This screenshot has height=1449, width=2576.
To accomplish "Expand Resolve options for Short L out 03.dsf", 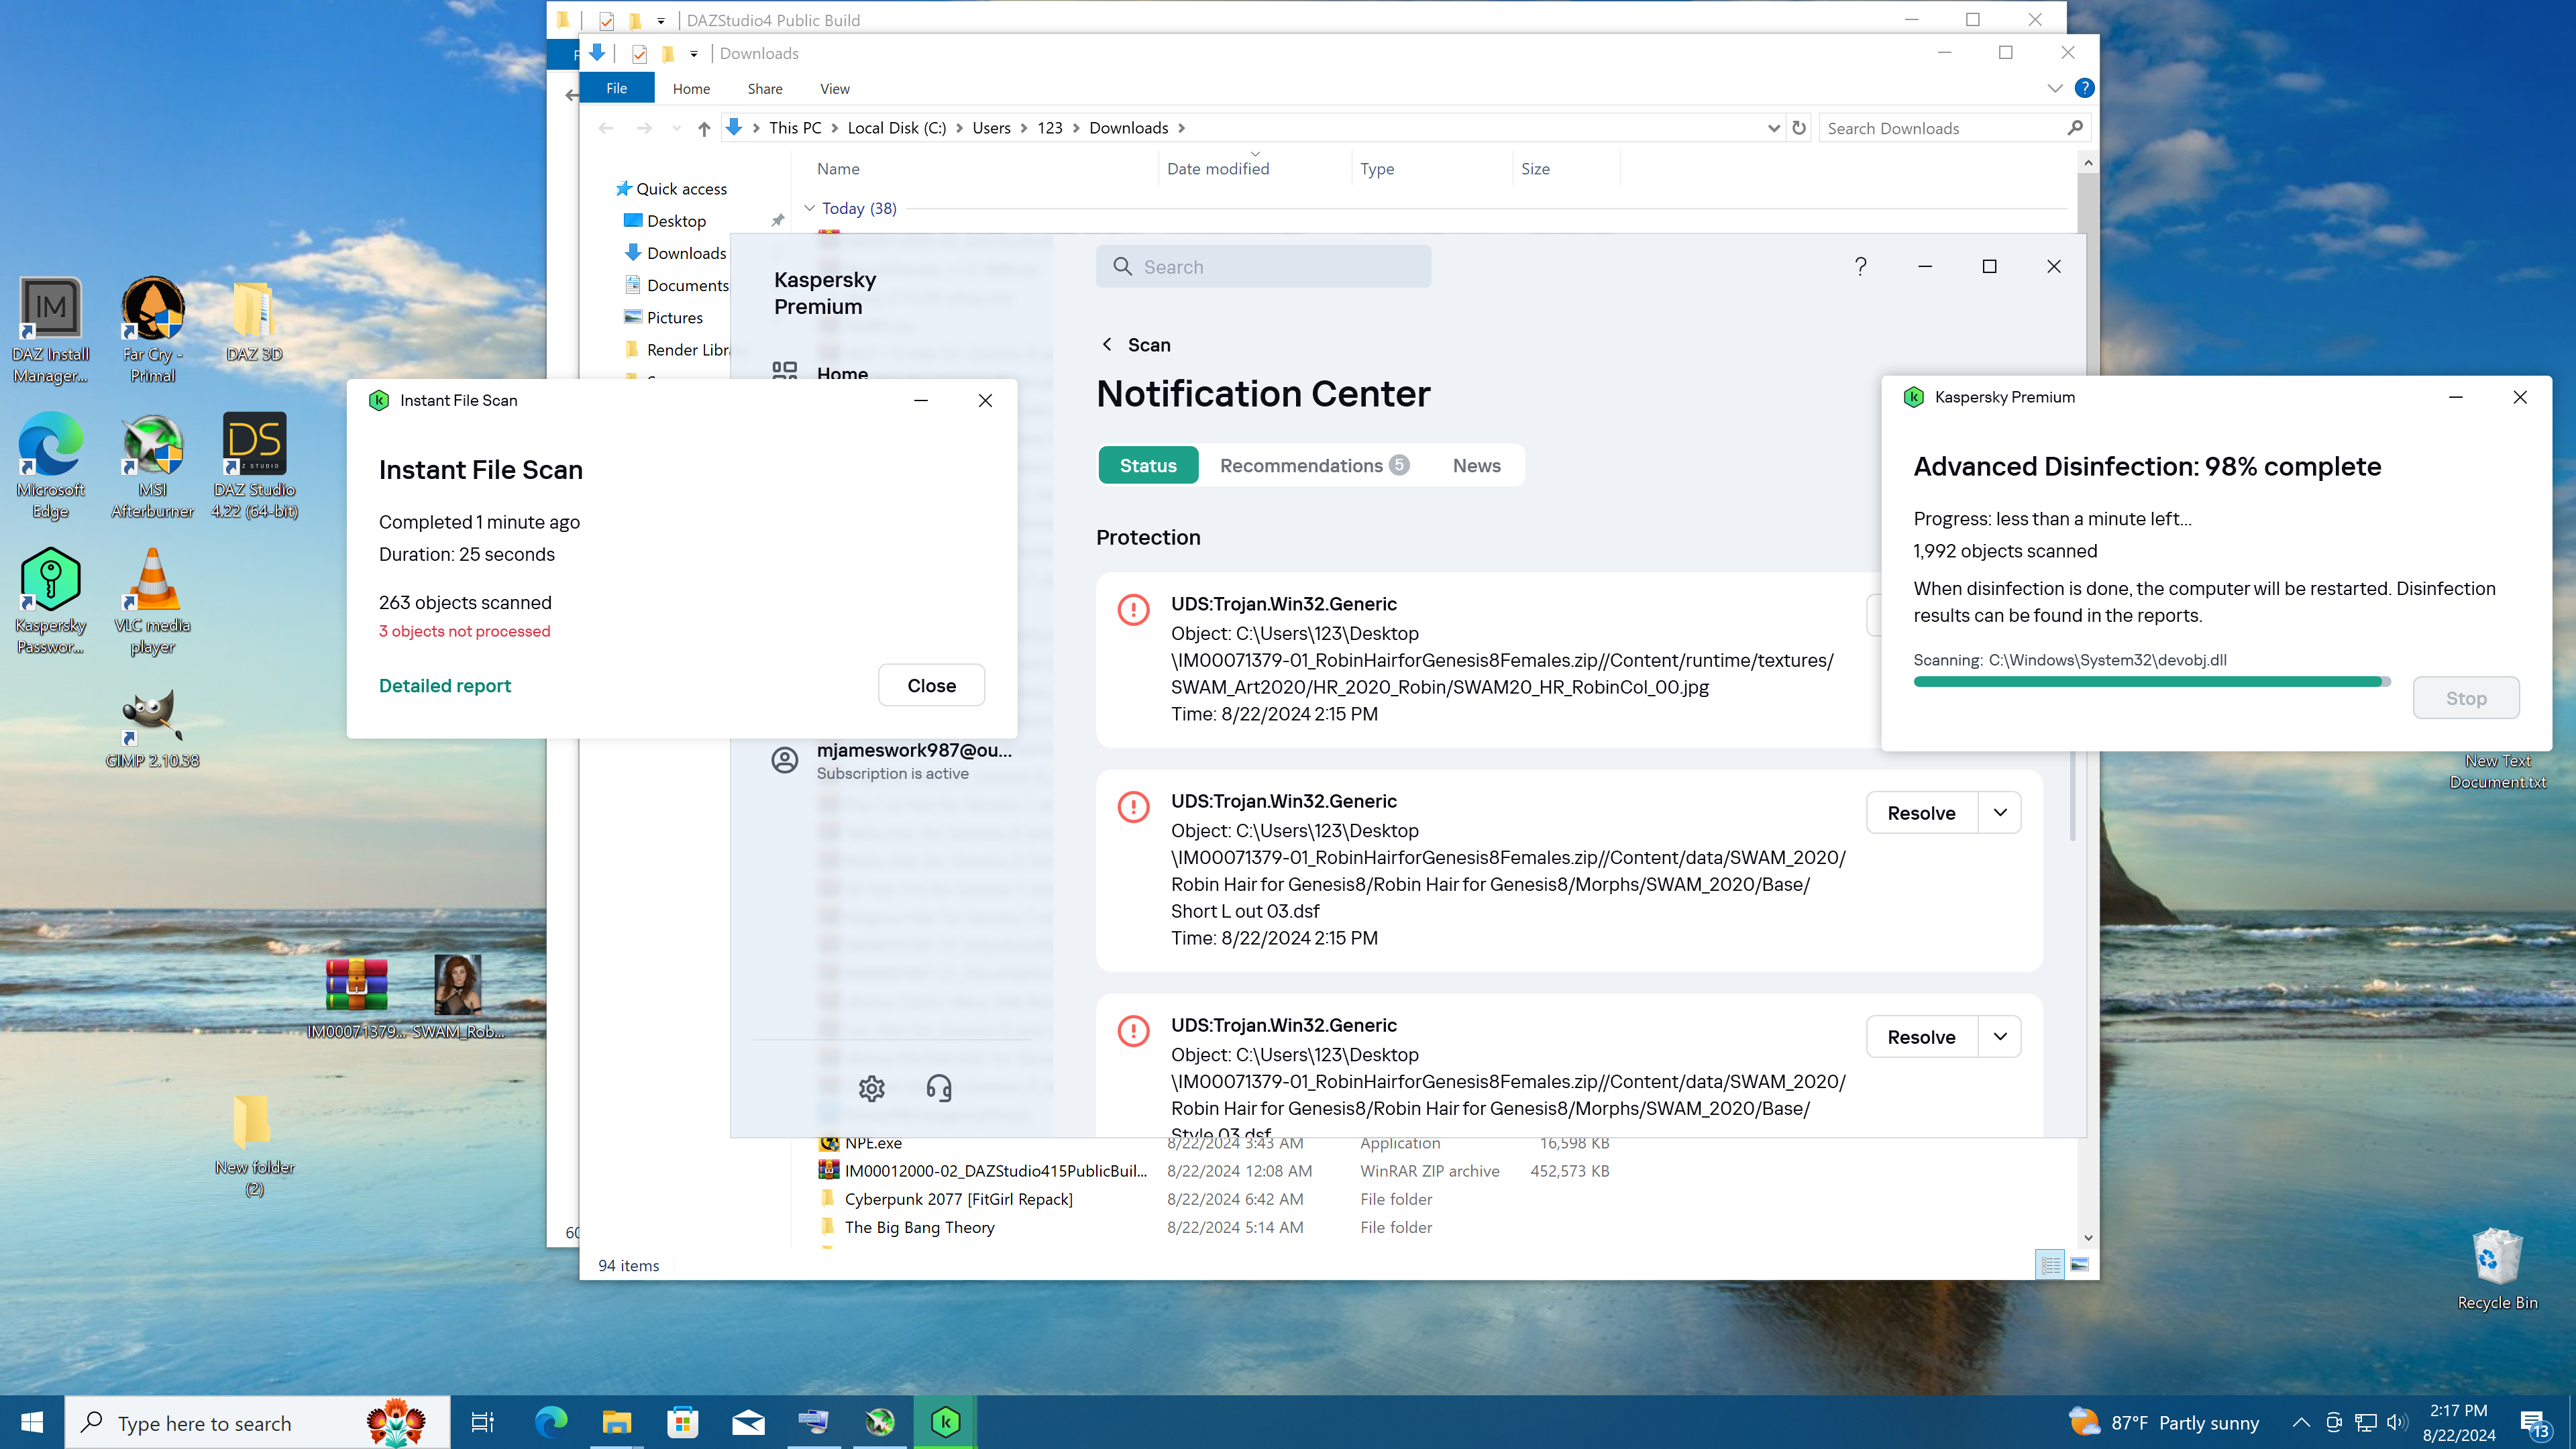I will coord(2000,812).
